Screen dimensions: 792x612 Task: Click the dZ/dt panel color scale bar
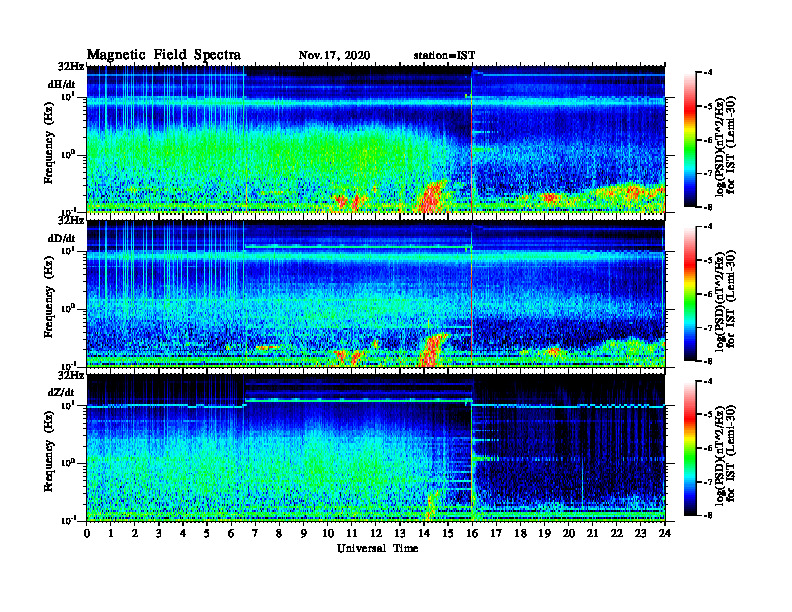690,448
